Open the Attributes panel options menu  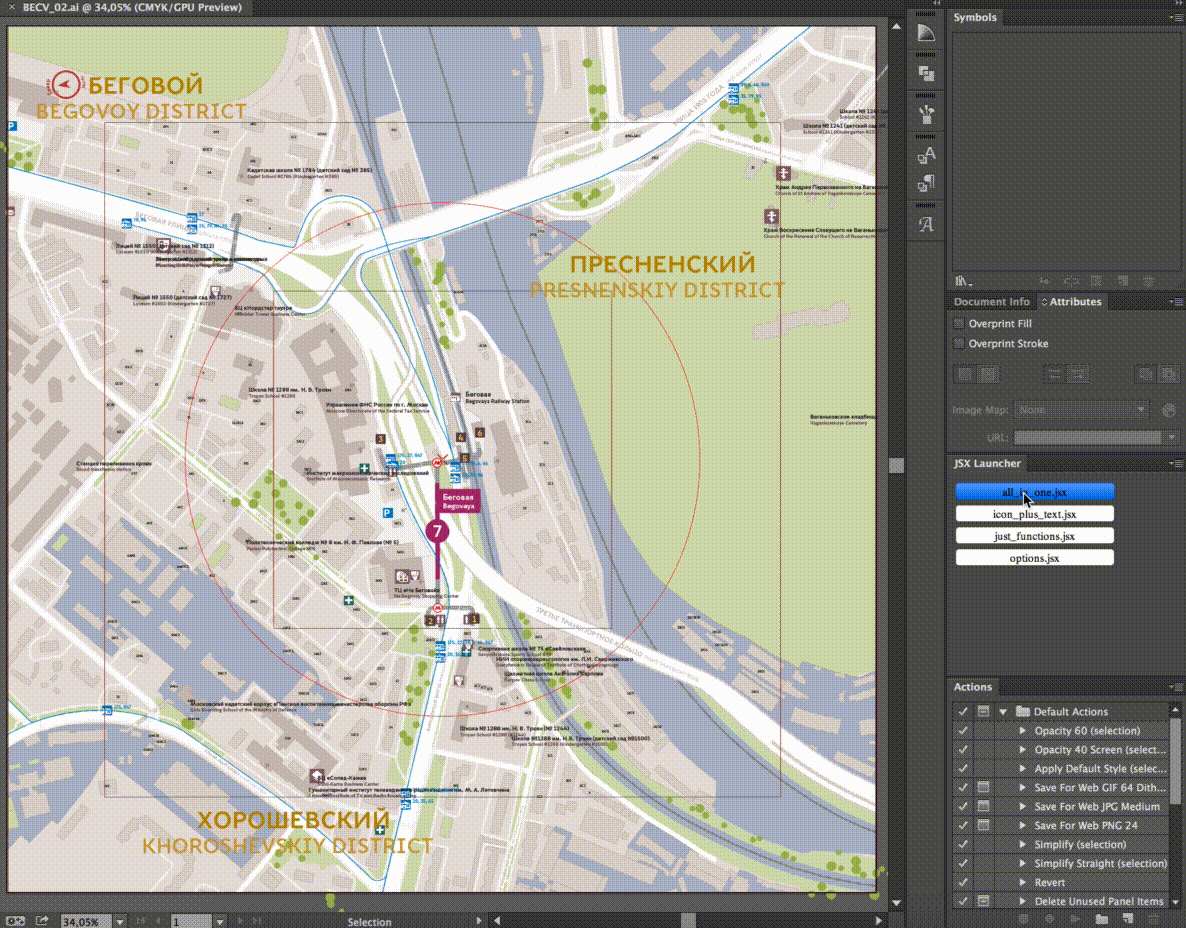tap(1175, 302)
